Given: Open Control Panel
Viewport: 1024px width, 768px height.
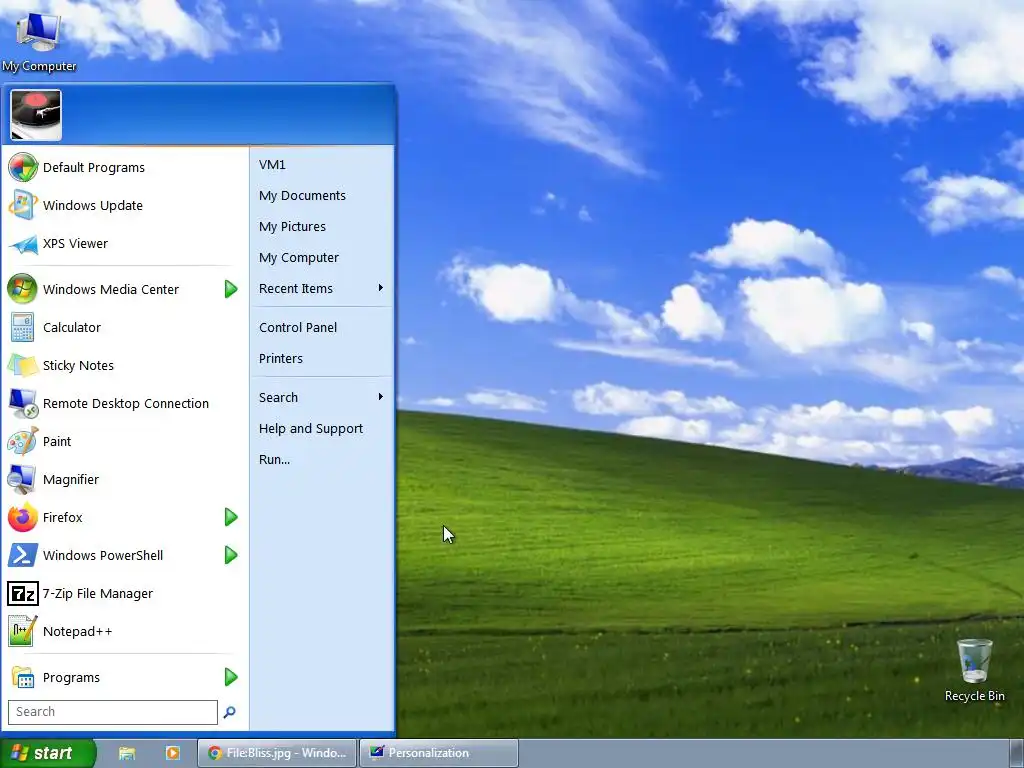Looking at the screenshot, I should [x=321, y=327].
